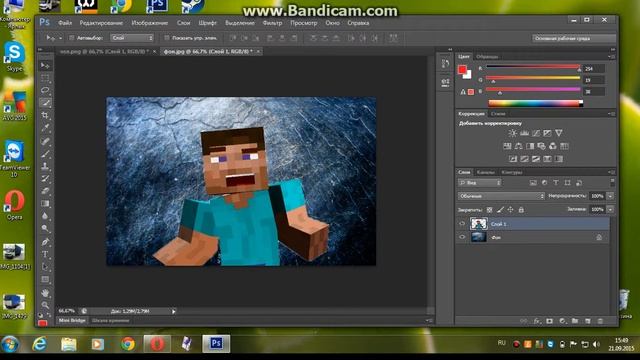Toggle pixel layer filter icon

(533, 183)
